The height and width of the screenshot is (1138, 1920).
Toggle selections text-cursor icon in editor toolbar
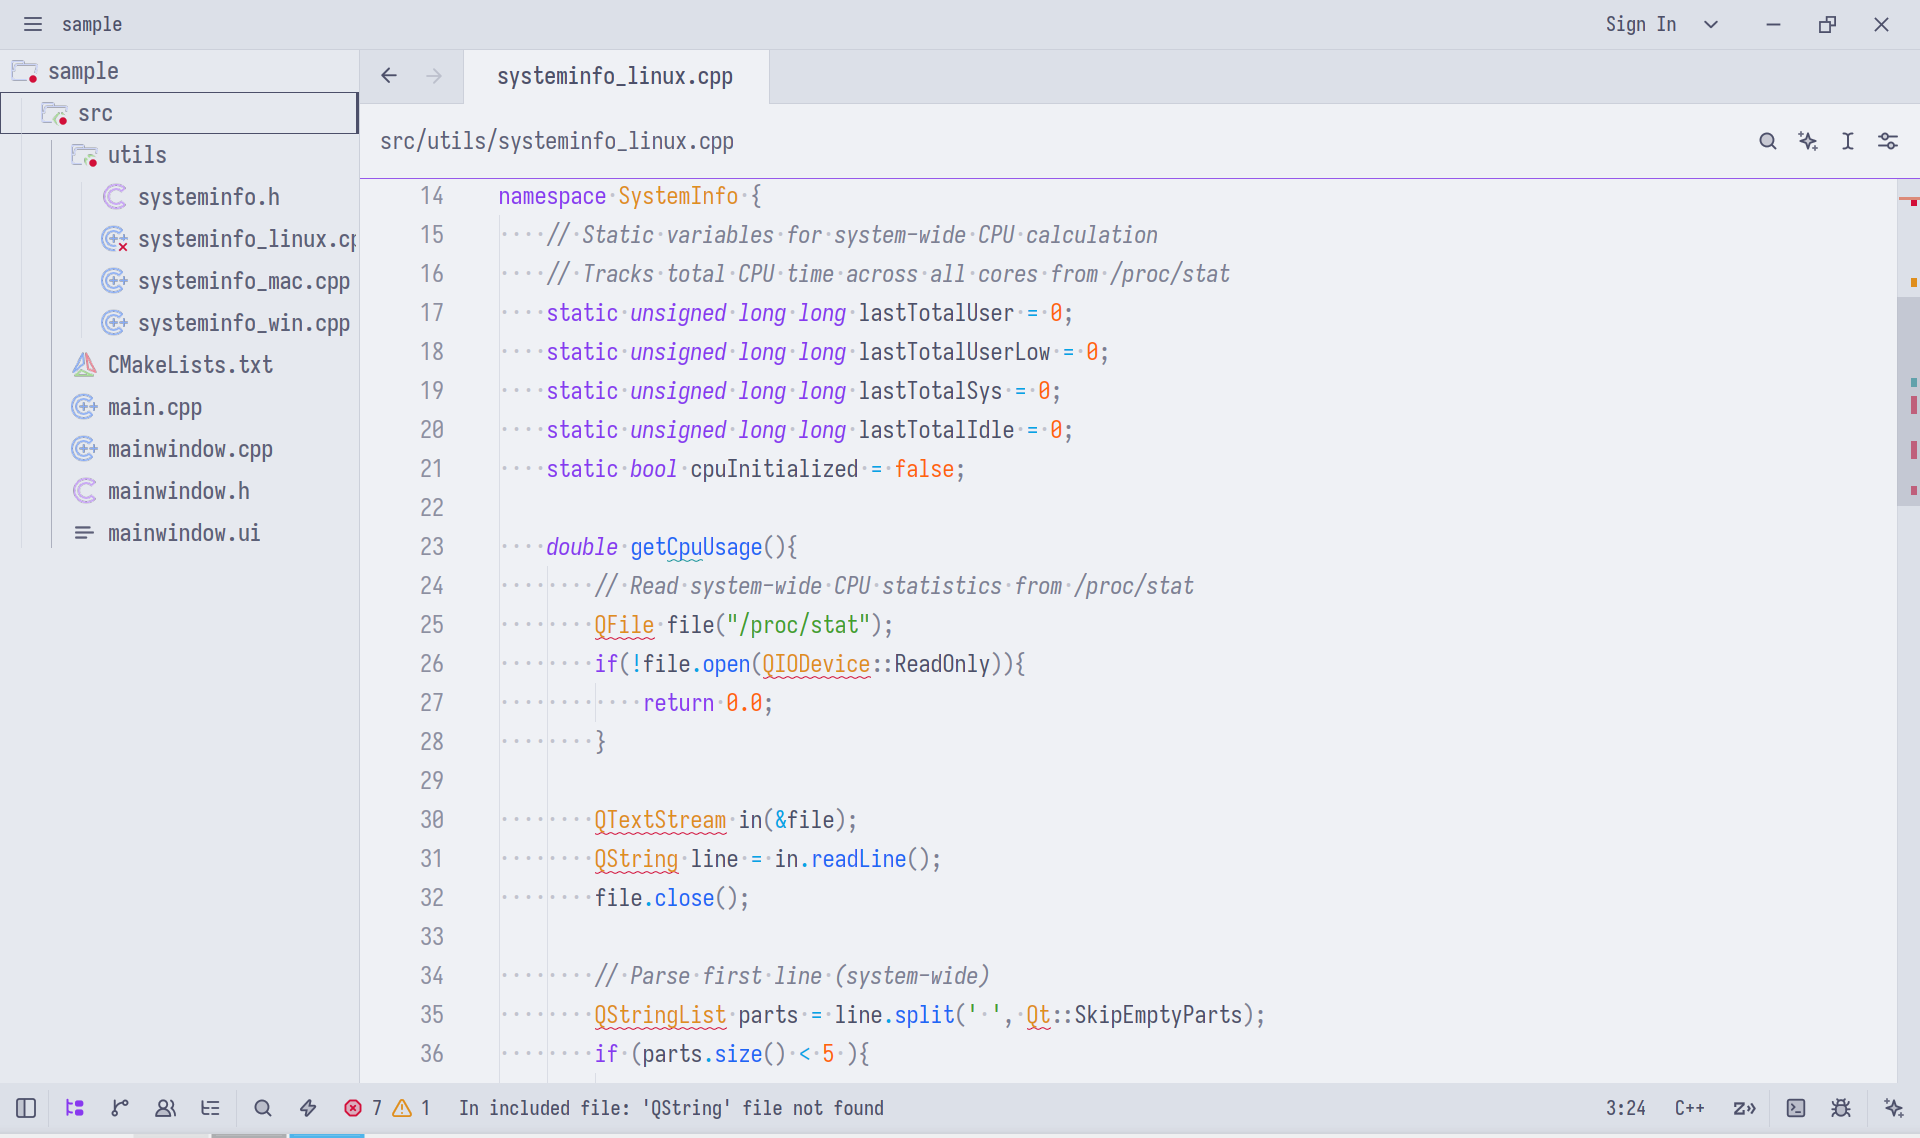1848,141
